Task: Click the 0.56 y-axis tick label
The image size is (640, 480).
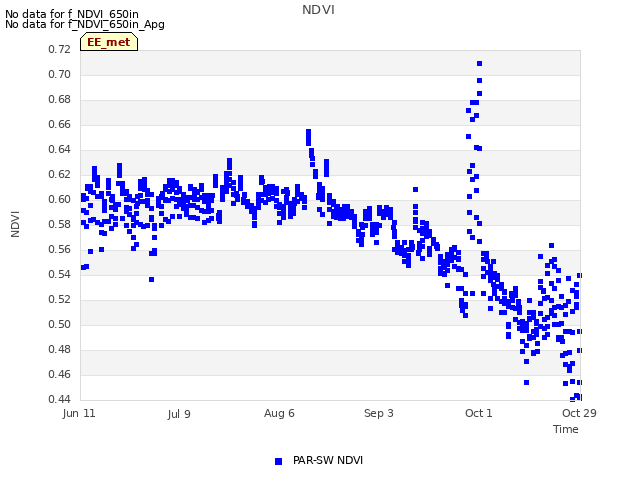Action: tap(60, 249)
